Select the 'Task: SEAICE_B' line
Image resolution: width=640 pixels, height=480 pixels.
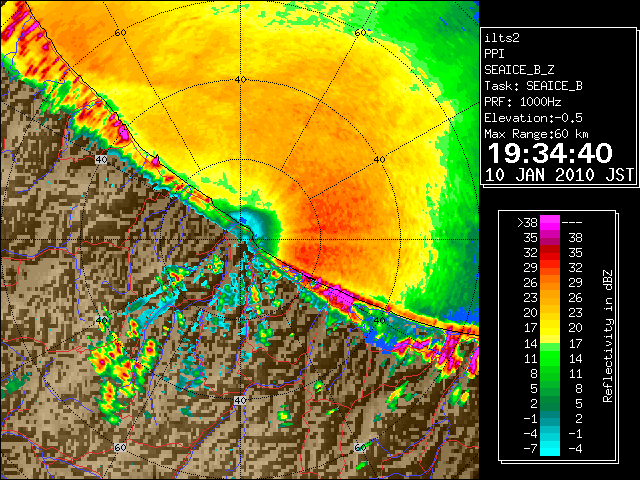click(533, 86)
